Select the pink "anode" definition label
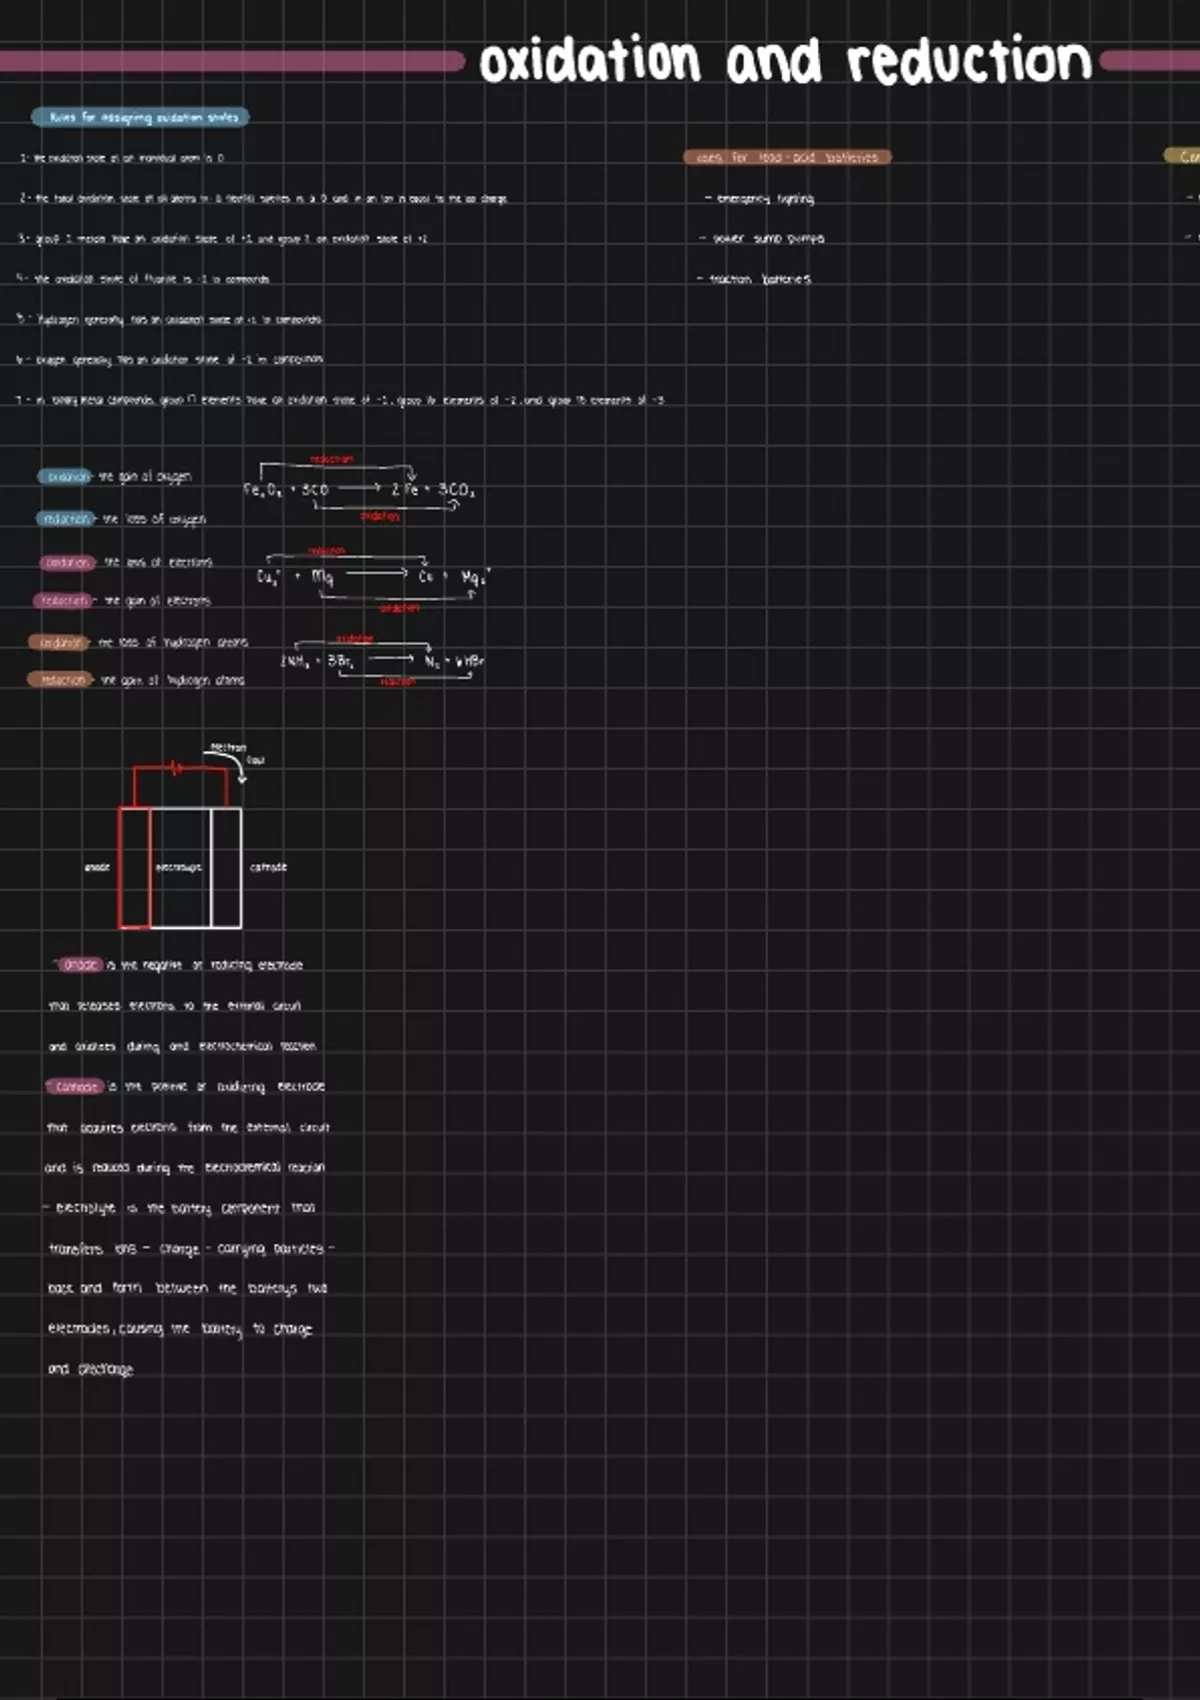 point(80,965)
